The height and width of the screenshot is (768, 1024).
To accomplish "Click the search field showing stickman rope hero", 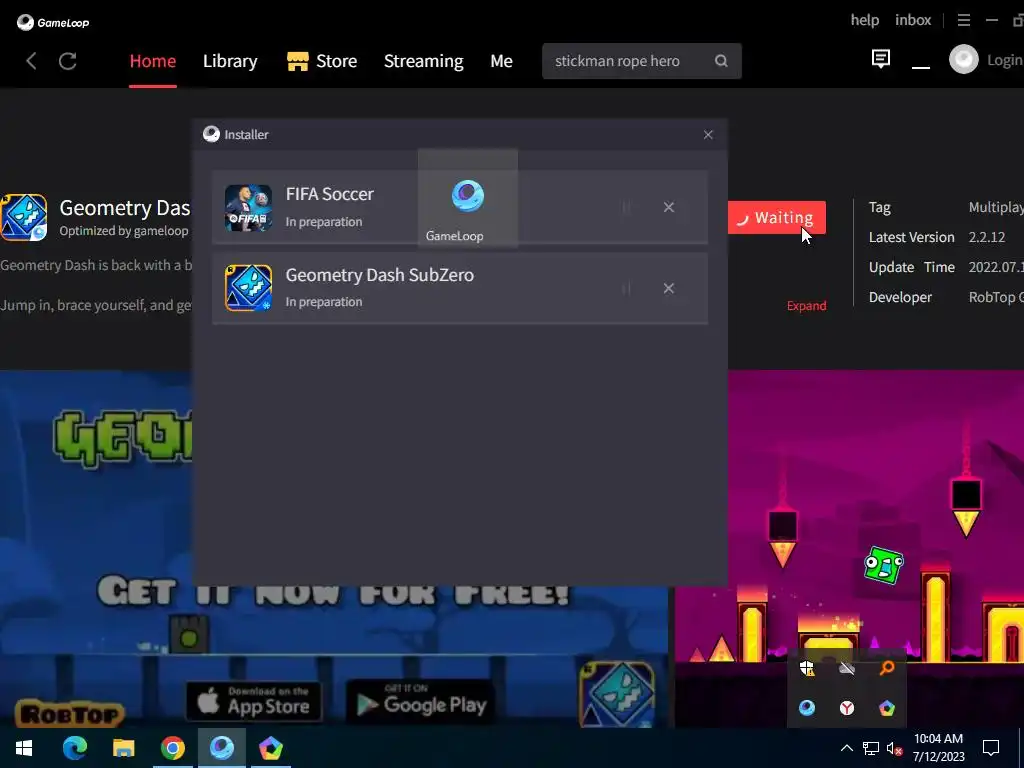I will [641, 61].
